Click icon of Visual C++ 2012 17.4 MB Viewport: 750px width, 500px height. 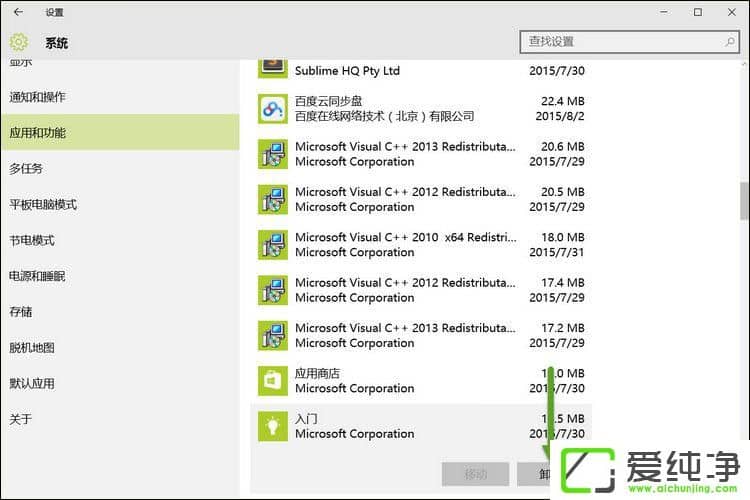click(273, 290)
